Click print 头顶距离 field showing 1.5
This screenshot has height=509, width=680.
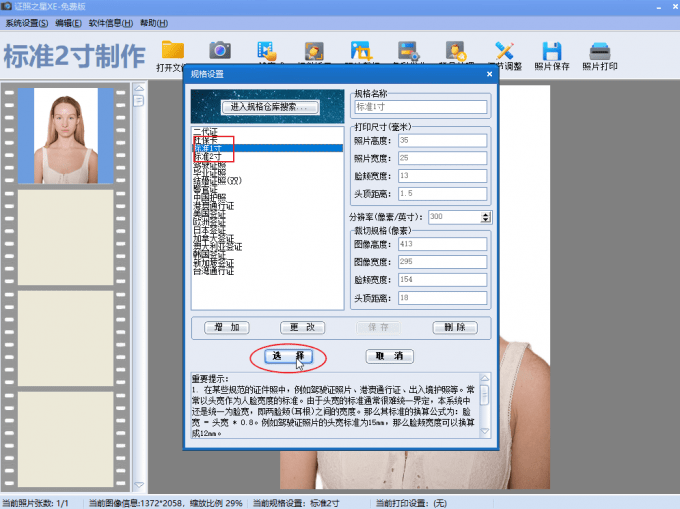click(x=442, y=194)
